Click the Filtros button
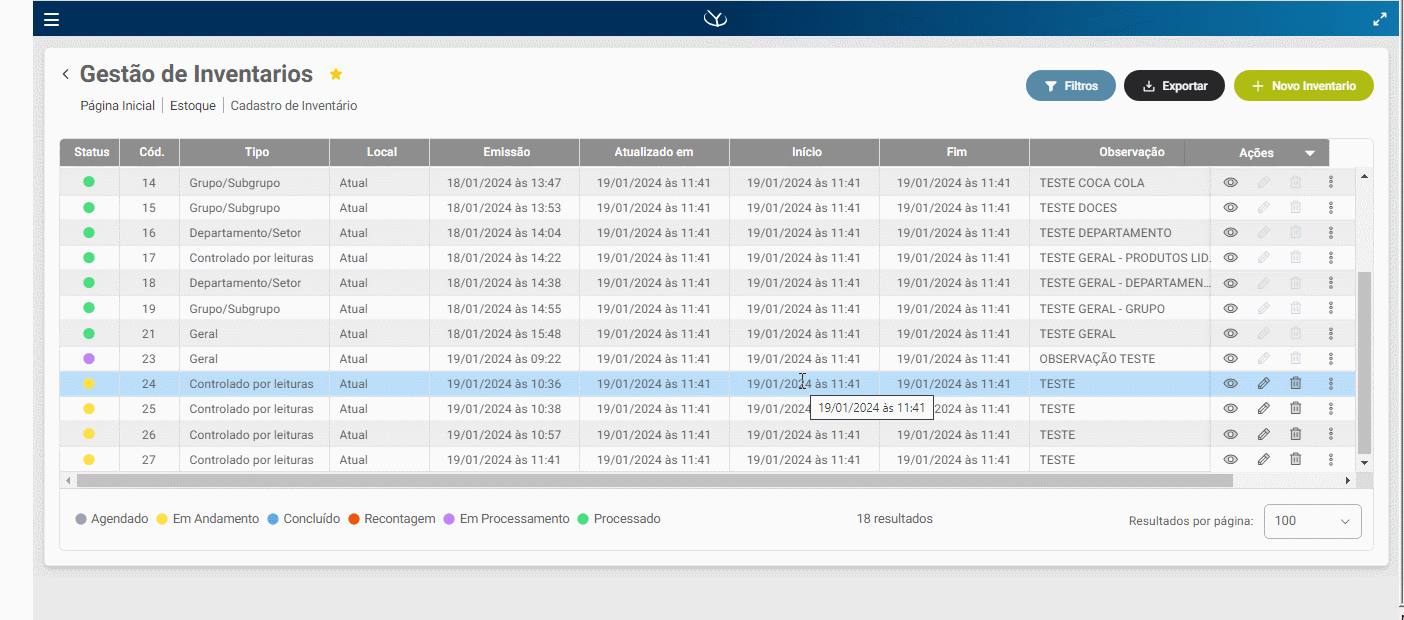 pyautogui.click(x=1071, y=86)
